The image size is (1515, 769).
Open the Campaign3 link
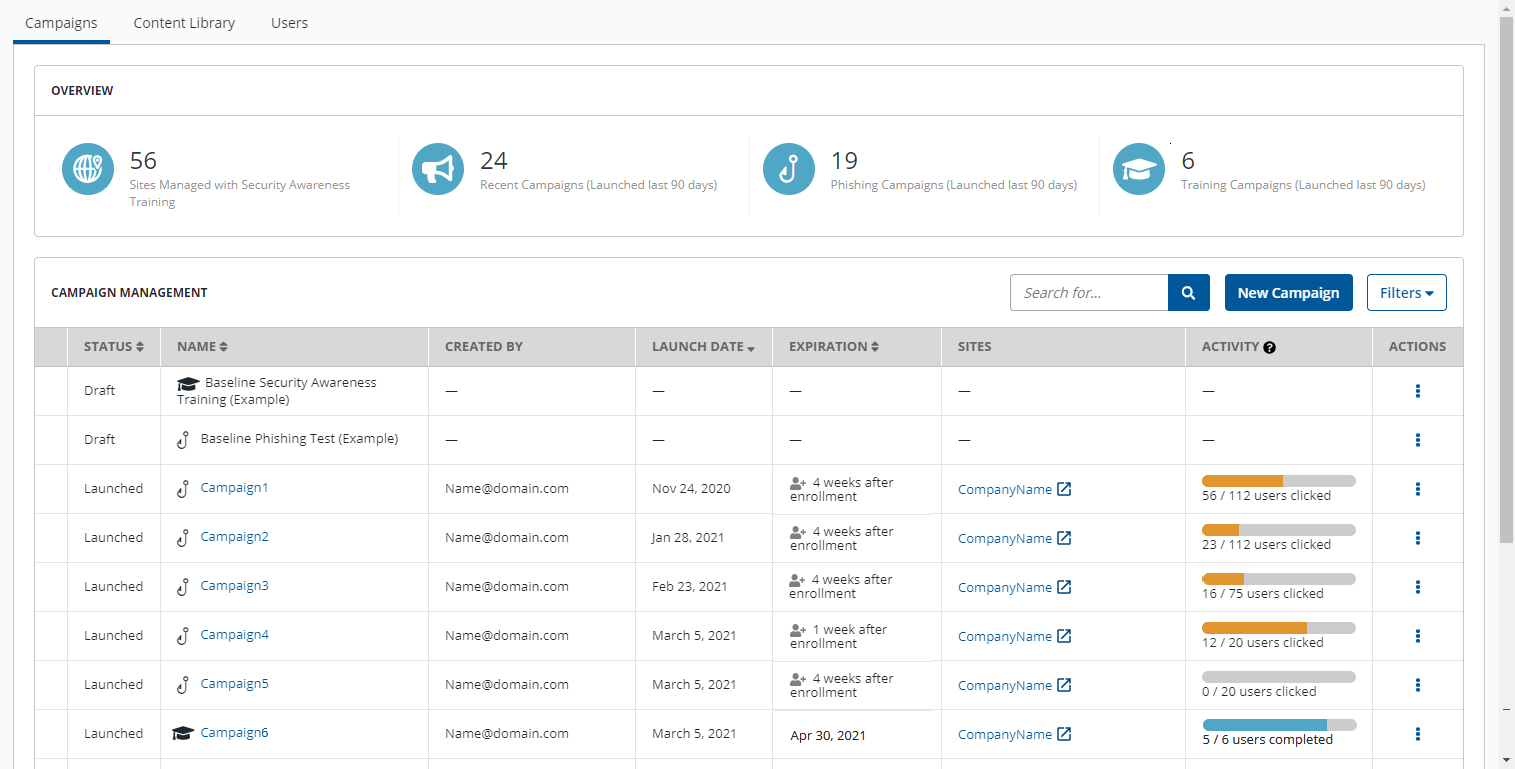pyautogui.click(x=234, y=586)
